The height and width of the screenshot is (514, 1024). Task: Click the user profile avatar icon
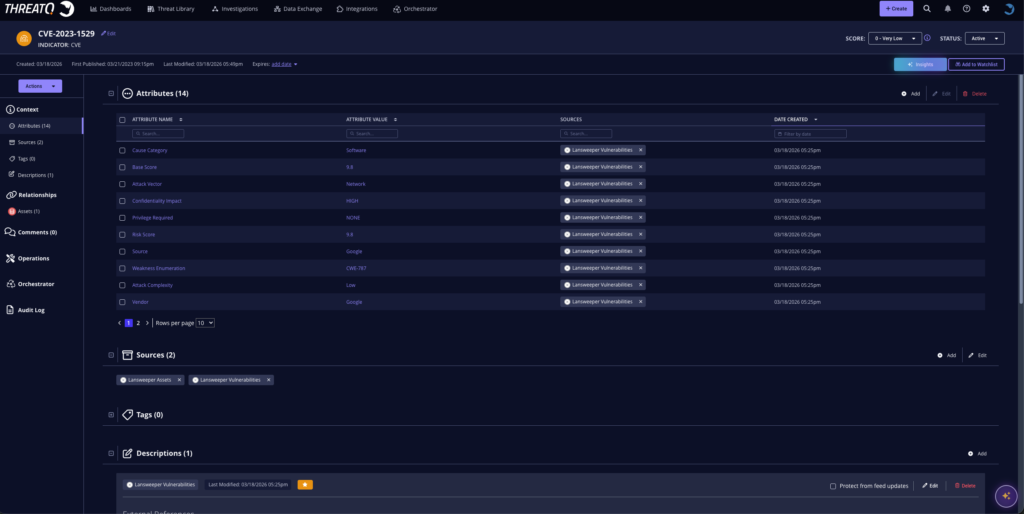pos(1009,8)
